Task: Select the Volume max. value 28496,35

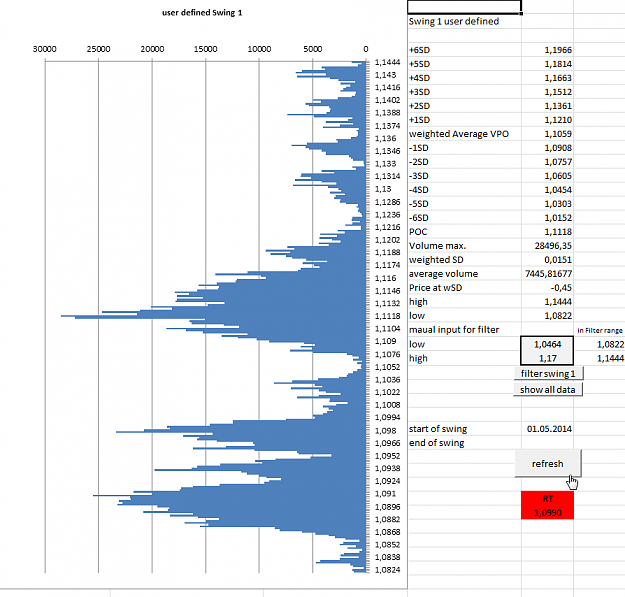Action: [x=553, y=245]
